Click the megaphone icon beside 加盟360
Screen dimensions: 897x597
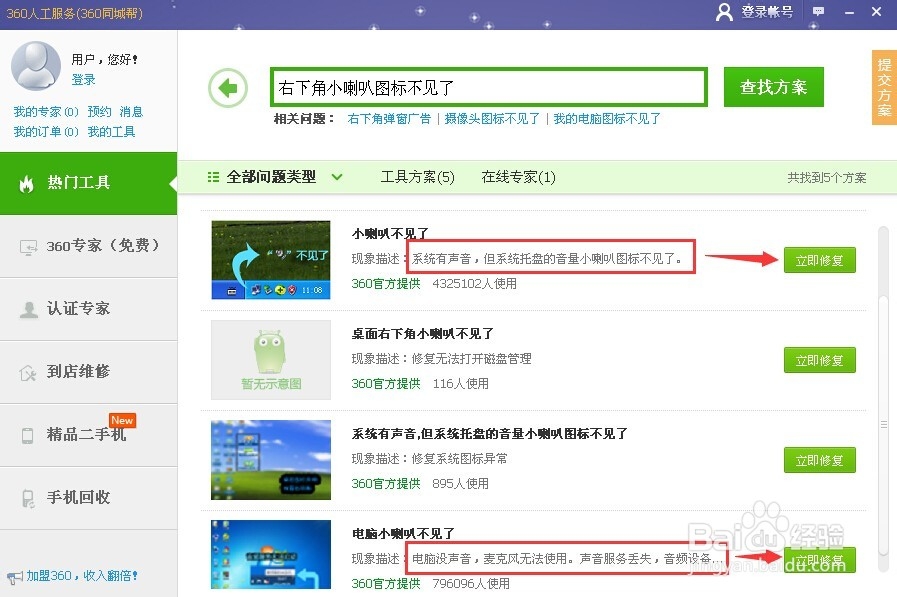click(x=15, y=577)
